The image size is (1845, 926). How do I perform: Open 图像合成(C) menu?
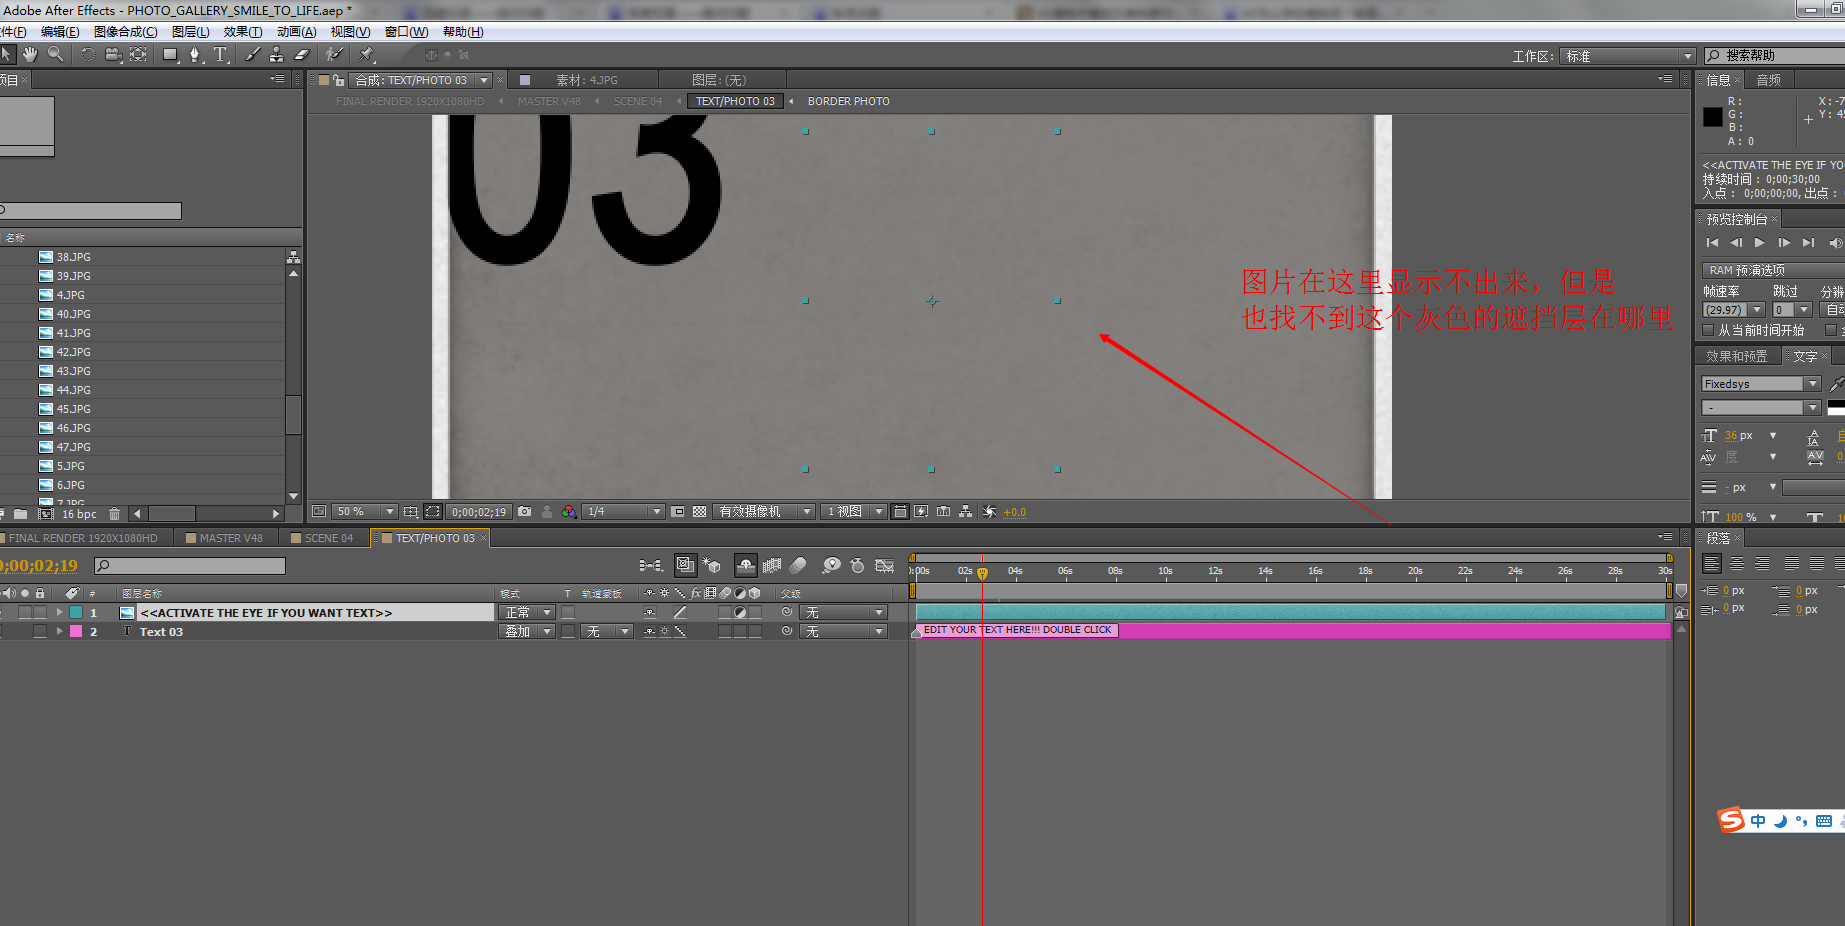(x=126, y=32)
